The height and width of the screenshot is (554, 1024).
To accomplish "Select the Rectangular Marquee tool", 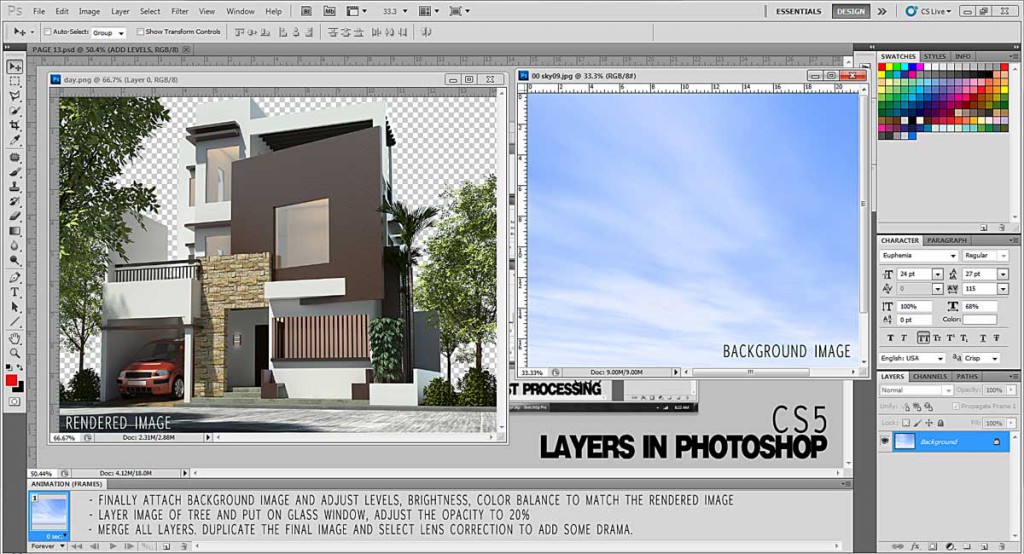I will 14,82.
